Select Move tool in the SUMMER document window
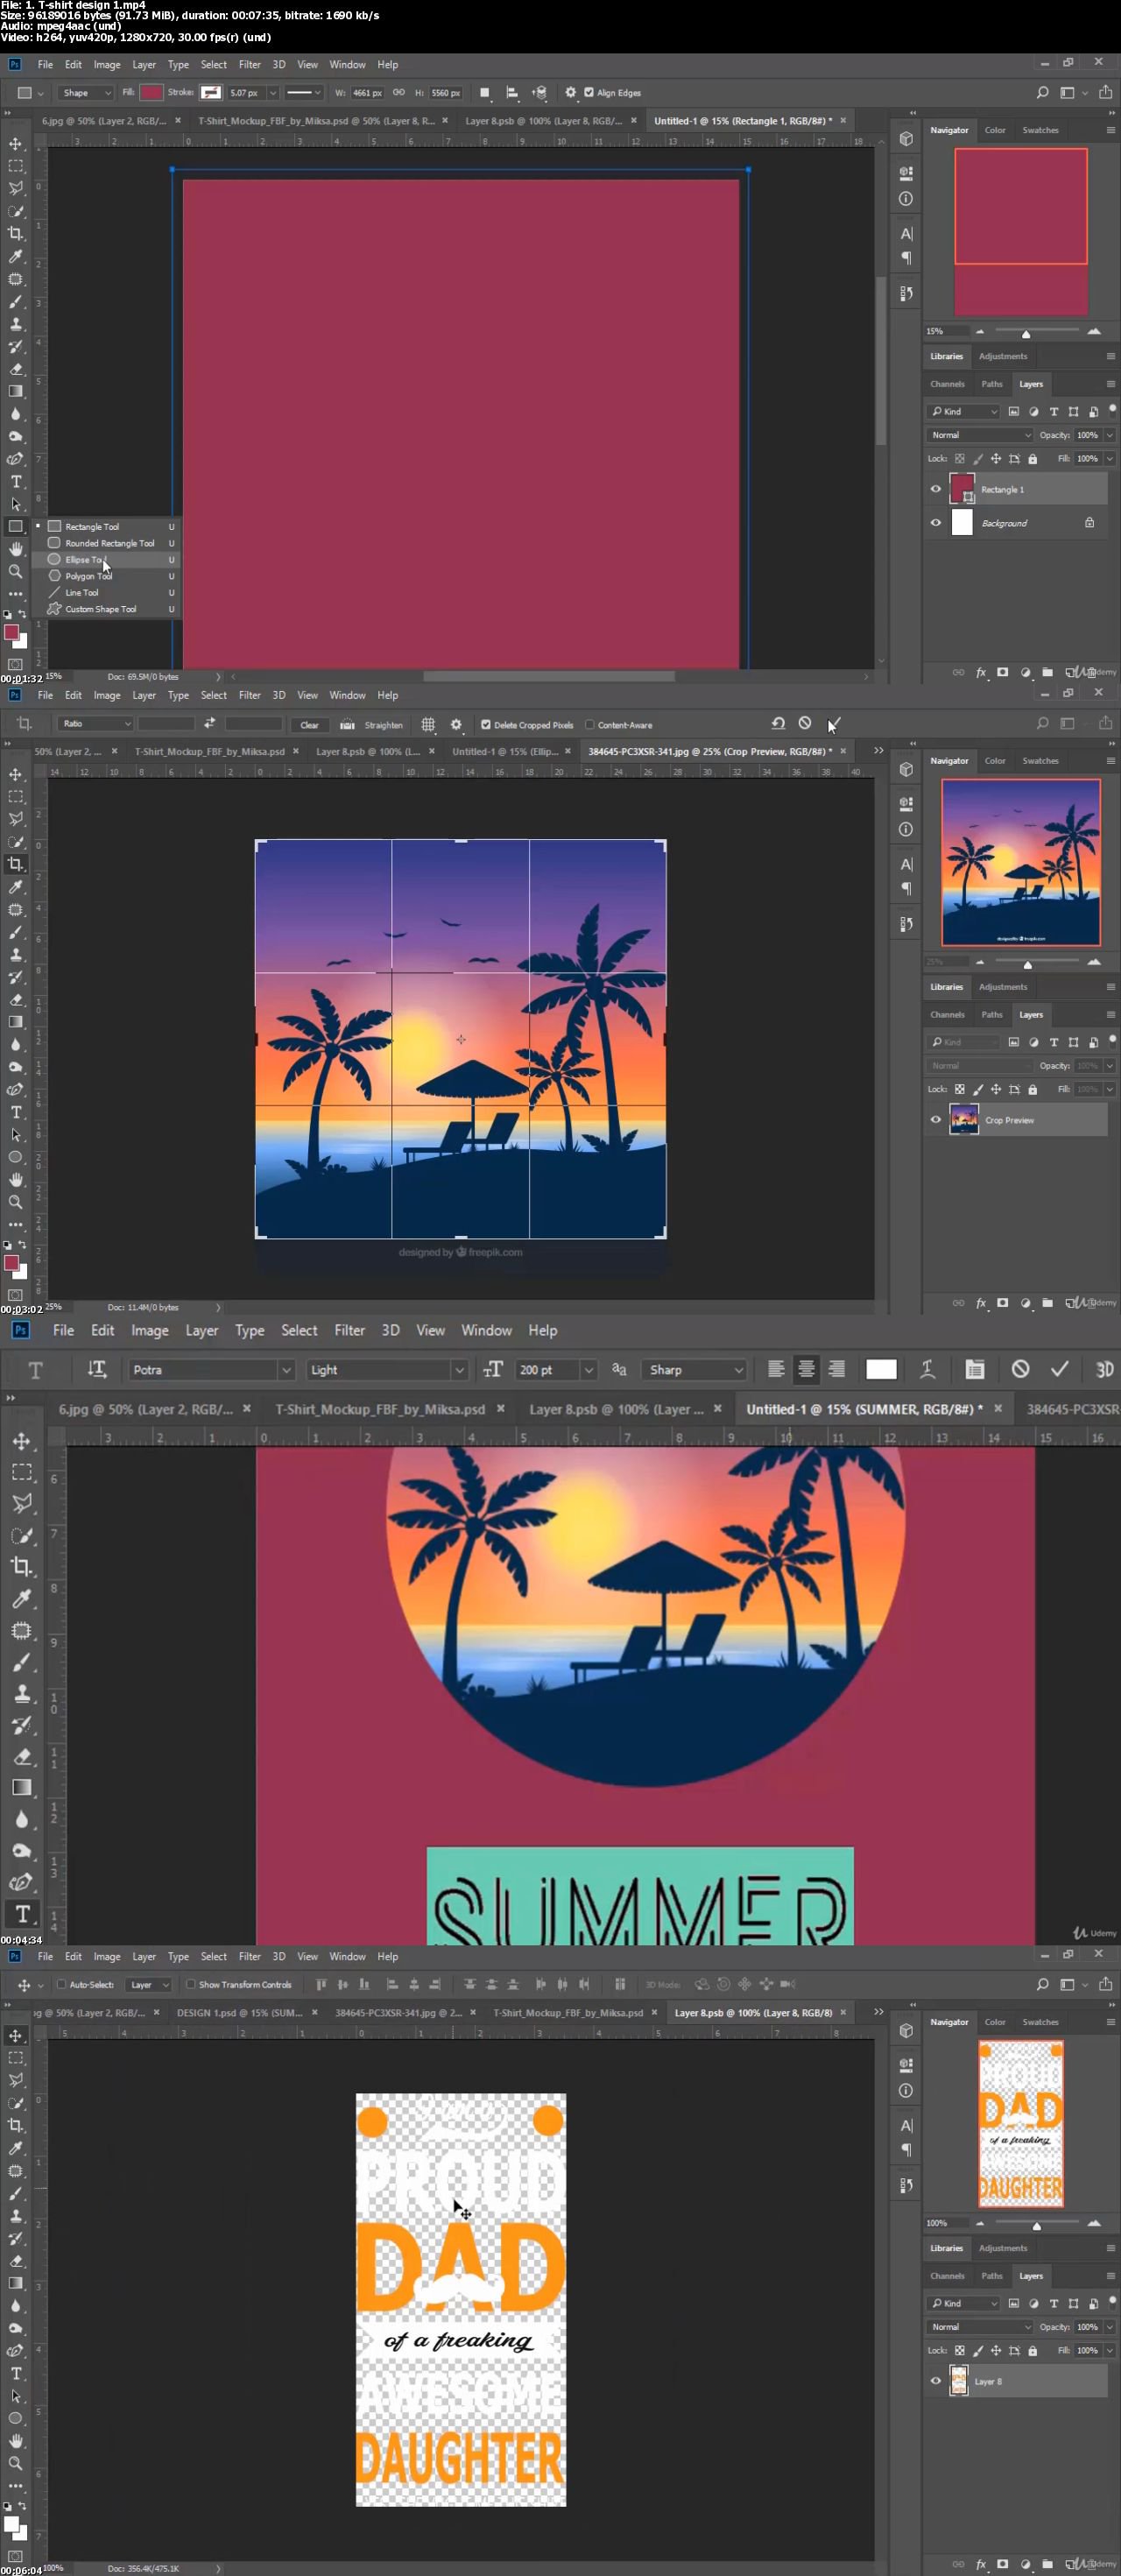Viewport: 1121px width, 2576px height. coord(21,1441)
